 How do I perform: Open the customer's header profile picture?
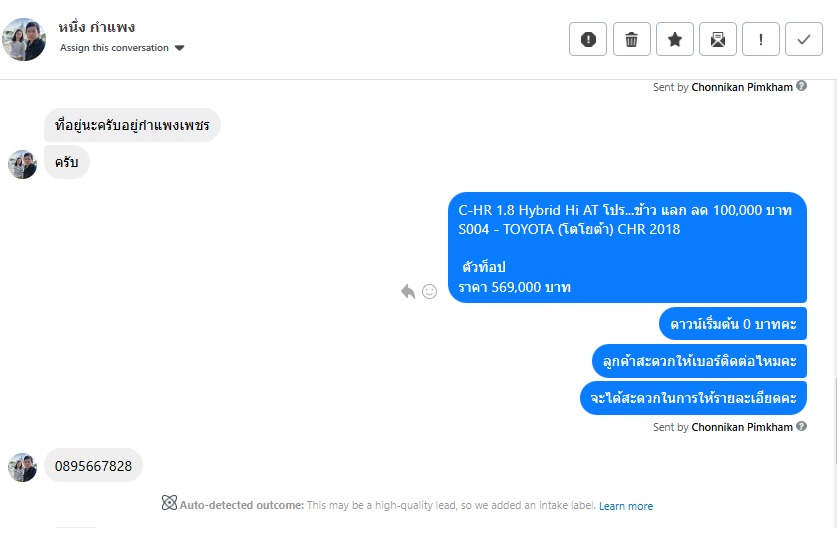[x=24, y=39]
